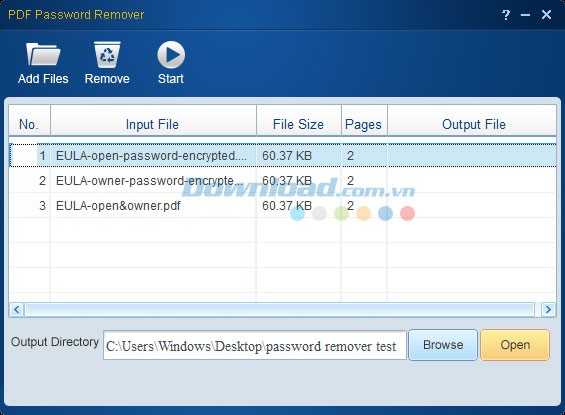The width and height of the screenshot is (565, 415).
Task: Click the Remove text label
Action: tap(107, 79)
